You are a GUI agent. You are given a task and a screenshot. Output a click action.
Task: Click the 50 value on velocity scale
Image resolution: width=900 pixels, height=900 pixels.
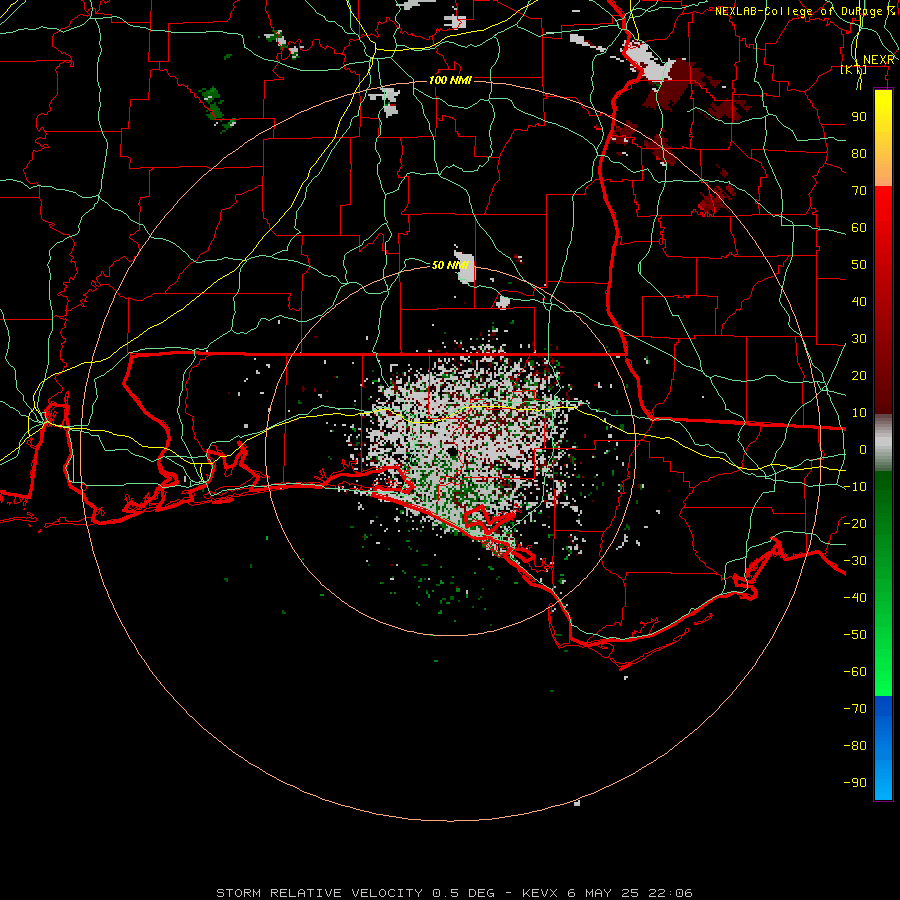tap(859, 265)
